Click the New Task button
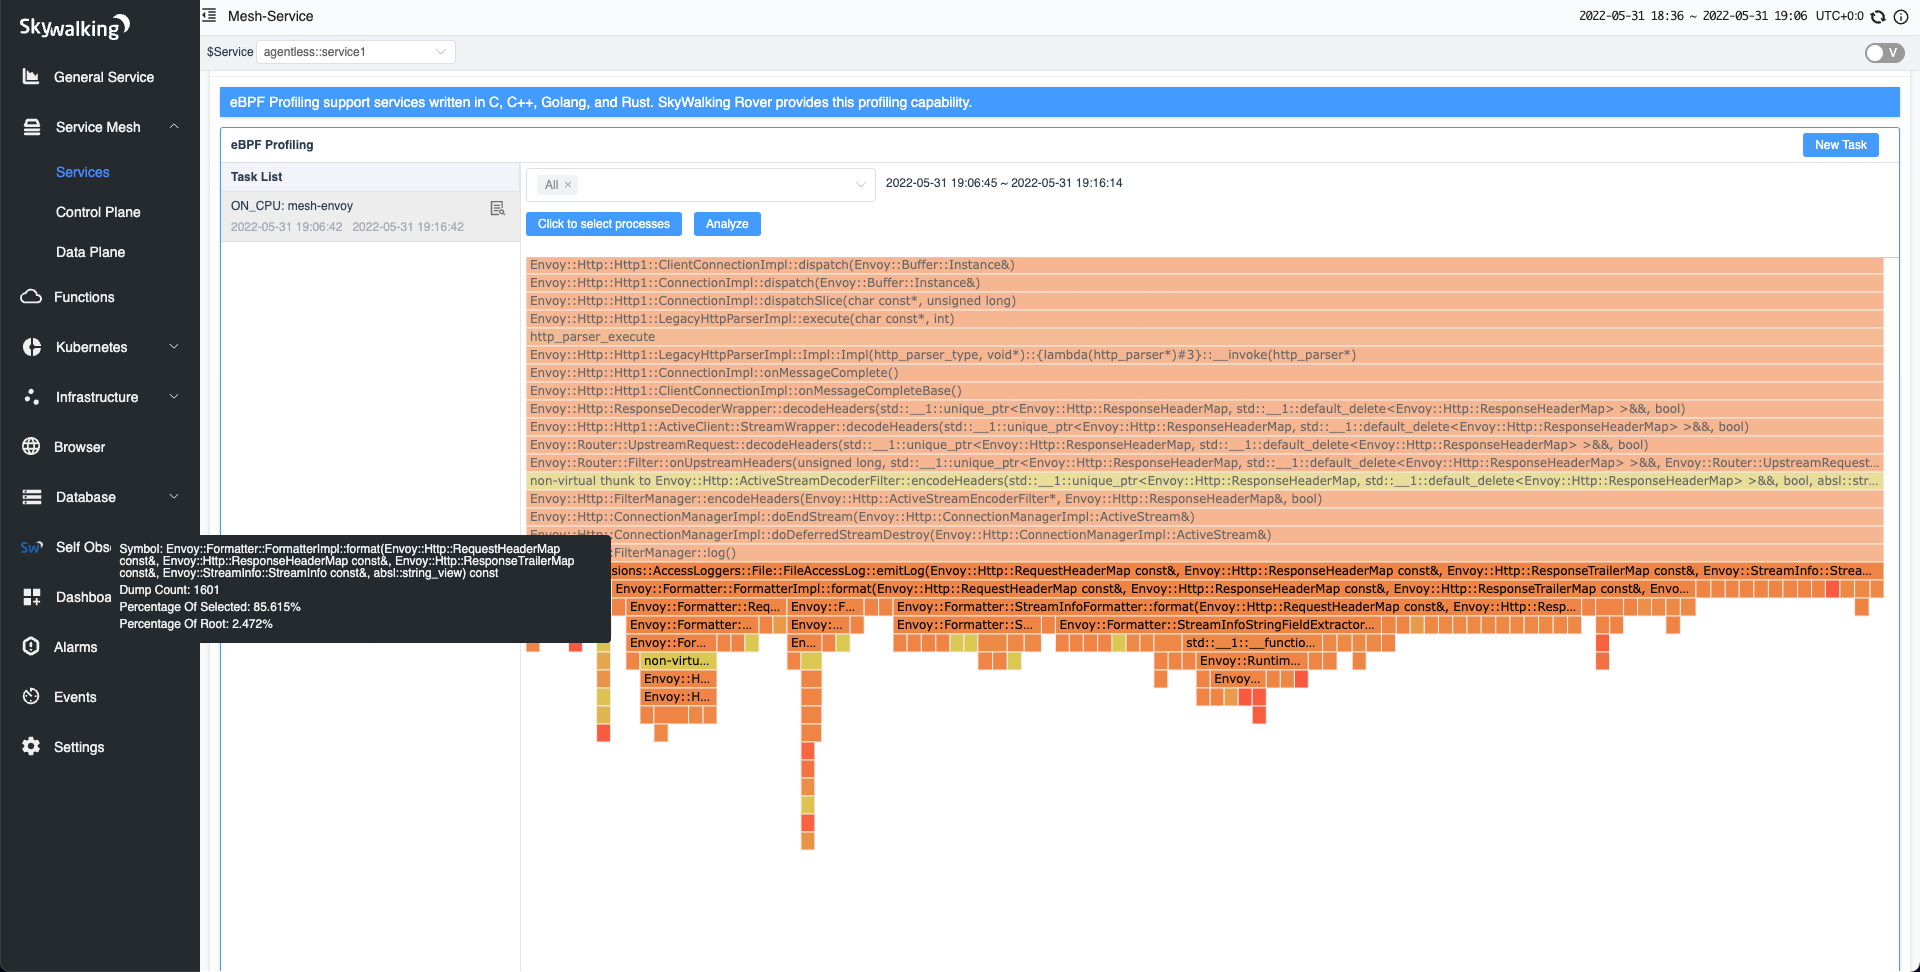This screenshot has height=972, width=1920. [x=1840, y=144]
